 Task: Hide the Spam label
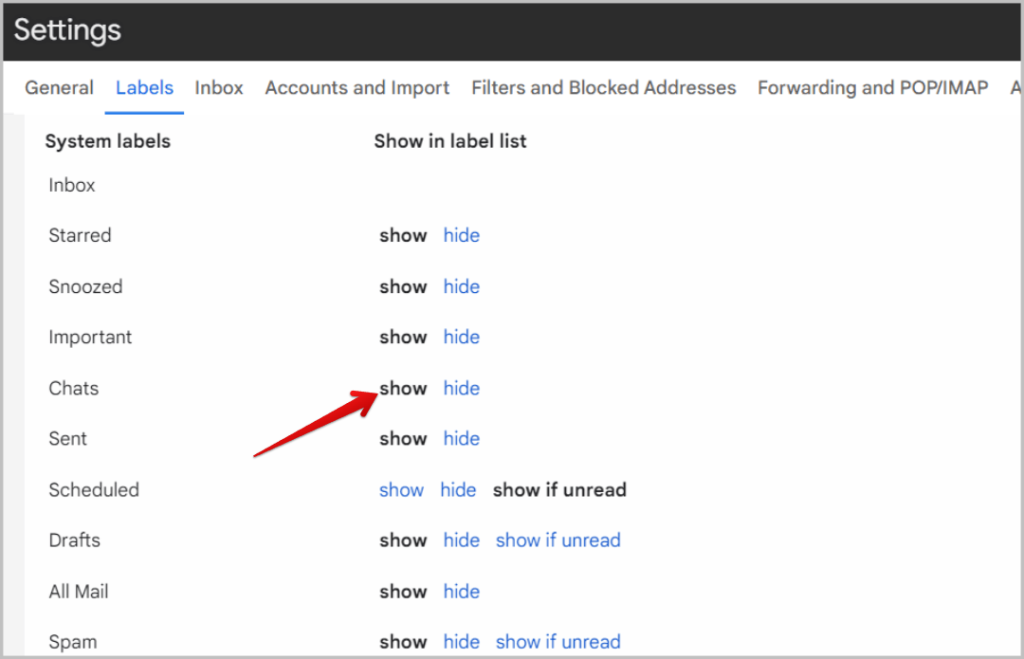pyautogui.click(x=462, y=642)
